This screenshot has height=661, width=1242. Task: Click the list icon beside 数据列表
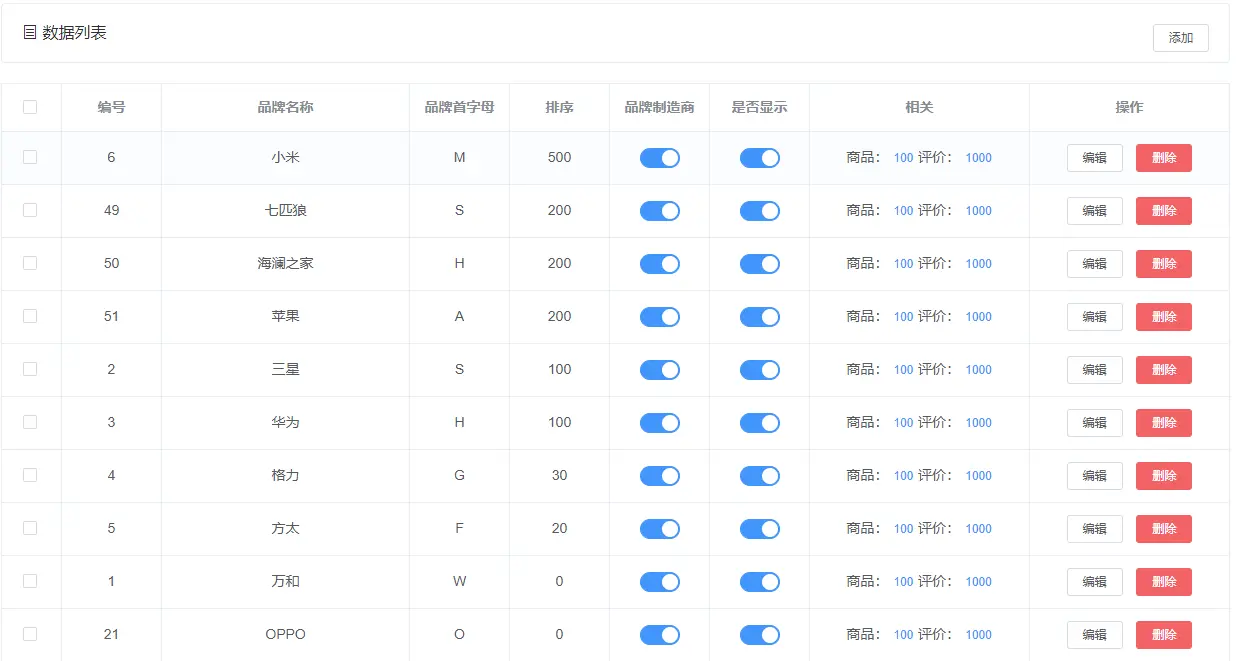click(x=30, y=33)
